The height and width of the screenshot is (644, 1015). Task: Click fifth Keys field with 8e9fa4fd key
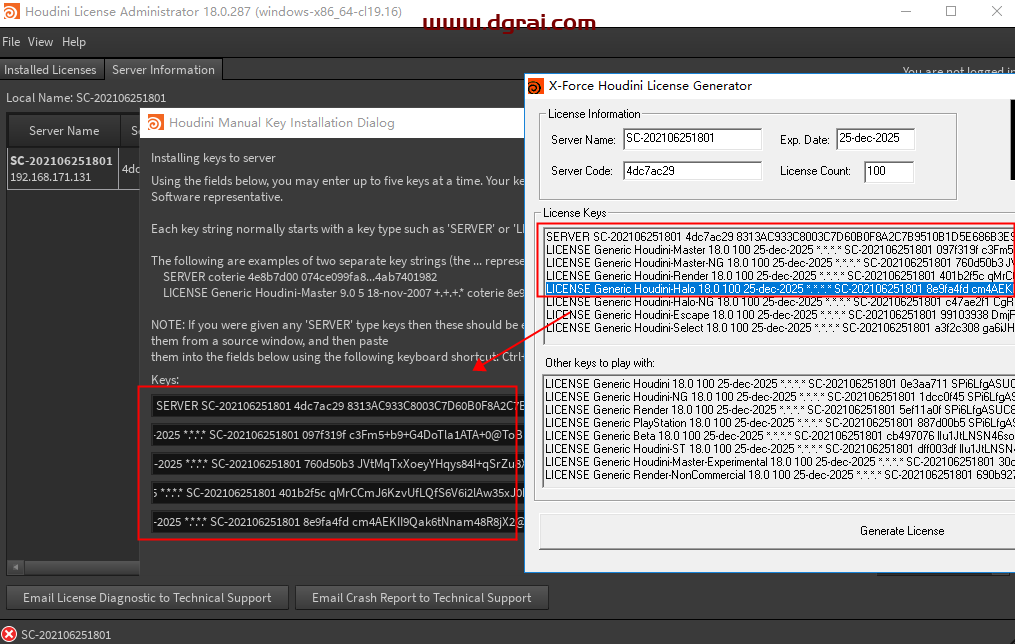(x=337, y=522)
